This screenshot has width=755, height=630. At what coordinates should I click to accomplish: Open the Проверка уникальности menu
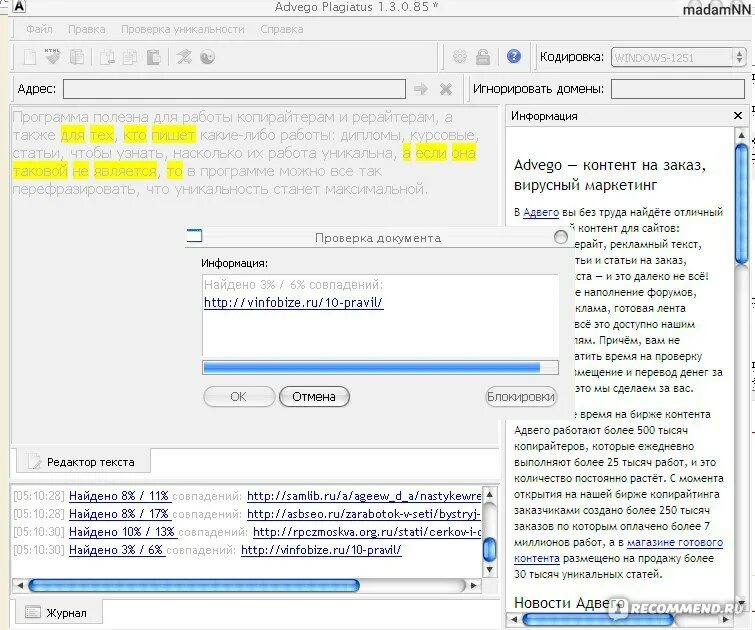[182, 29]
